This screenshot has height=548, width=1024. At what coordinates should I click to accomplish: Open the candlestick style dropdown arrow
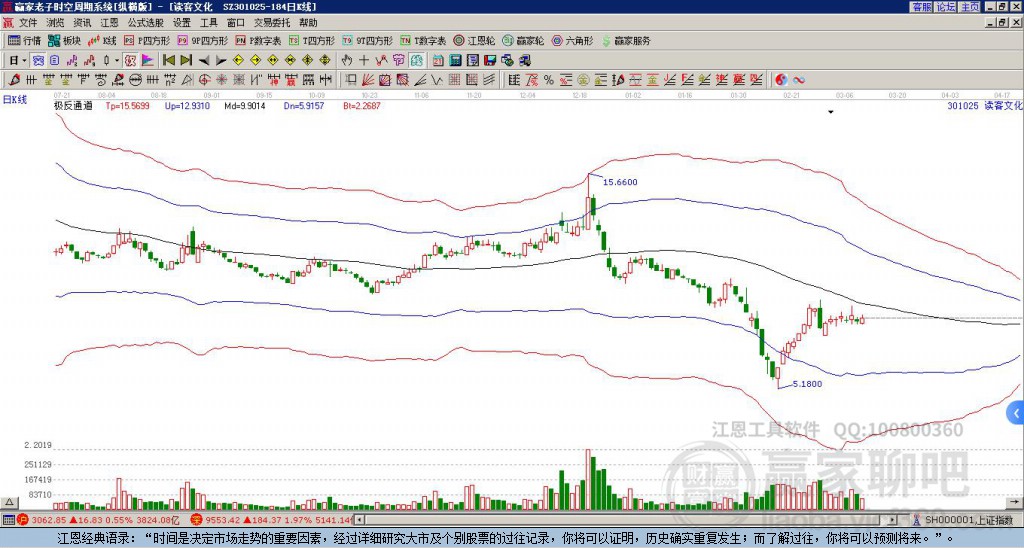click(116, 61)
